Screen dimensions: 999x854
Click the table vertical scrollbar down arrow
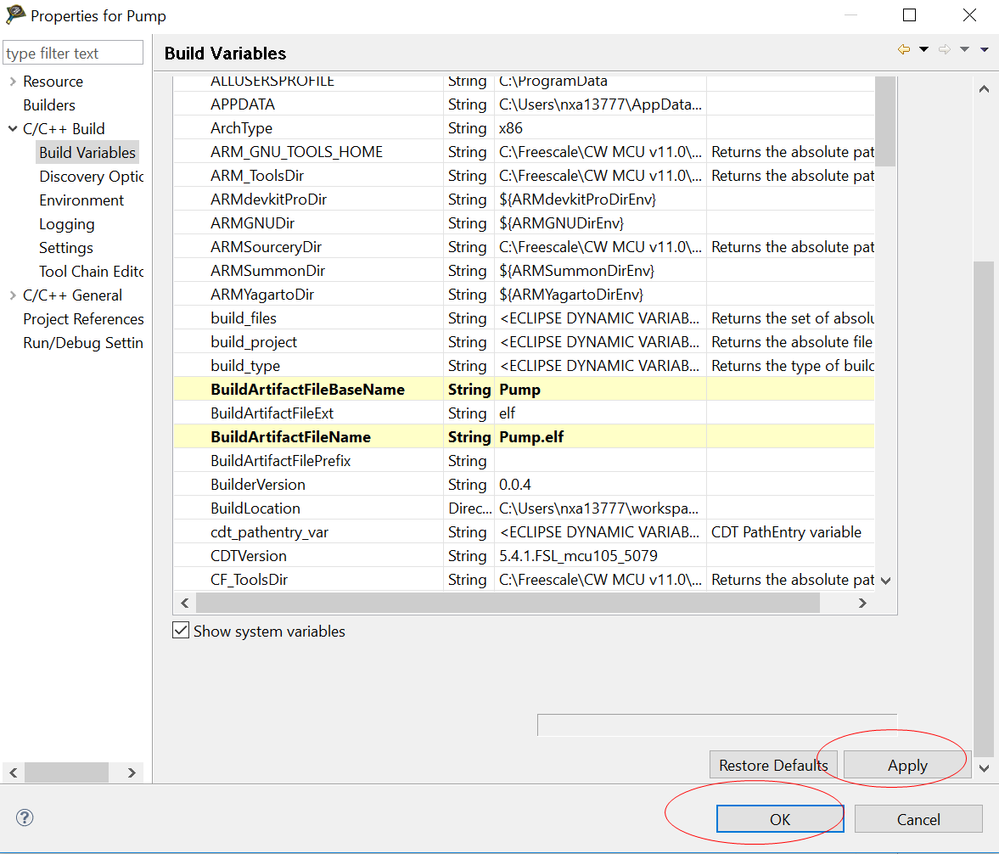click(886, 581)
